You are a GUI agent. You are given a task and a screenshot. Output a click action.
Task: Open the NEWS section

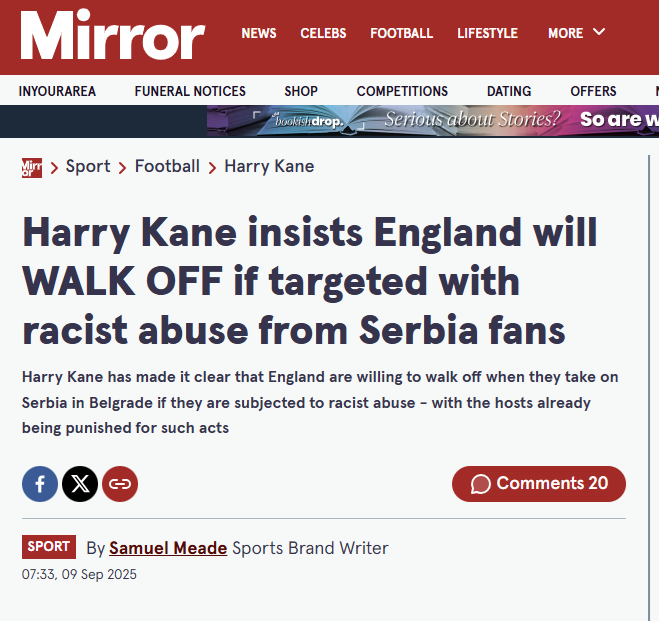[x=259, y=33]
